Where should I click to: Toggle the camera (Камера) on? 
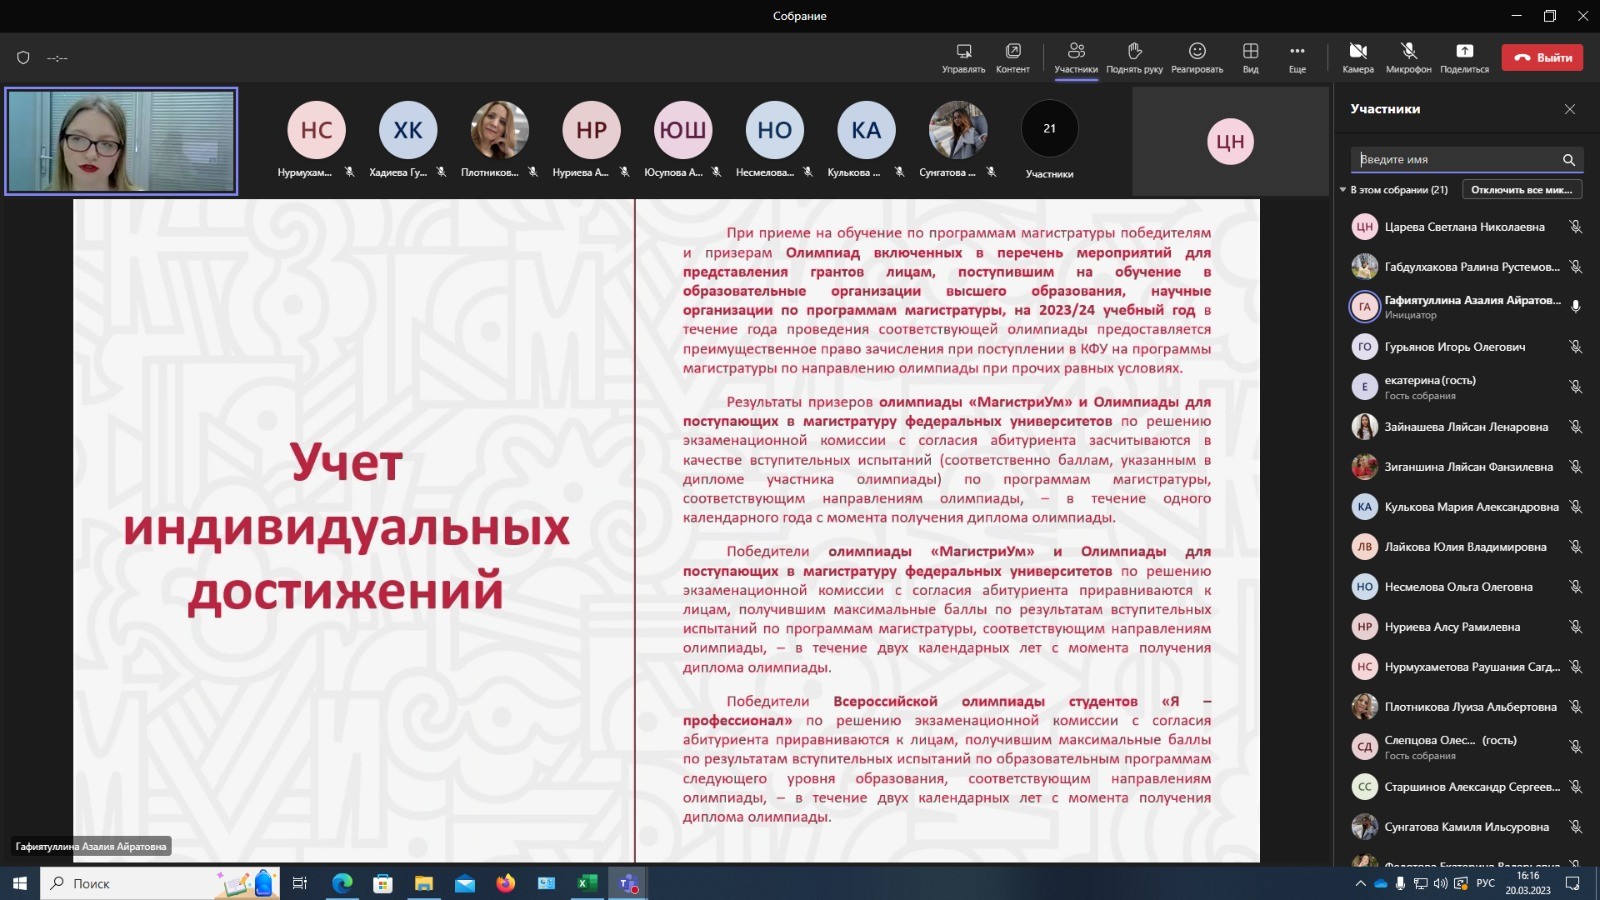pos(1357,57)
